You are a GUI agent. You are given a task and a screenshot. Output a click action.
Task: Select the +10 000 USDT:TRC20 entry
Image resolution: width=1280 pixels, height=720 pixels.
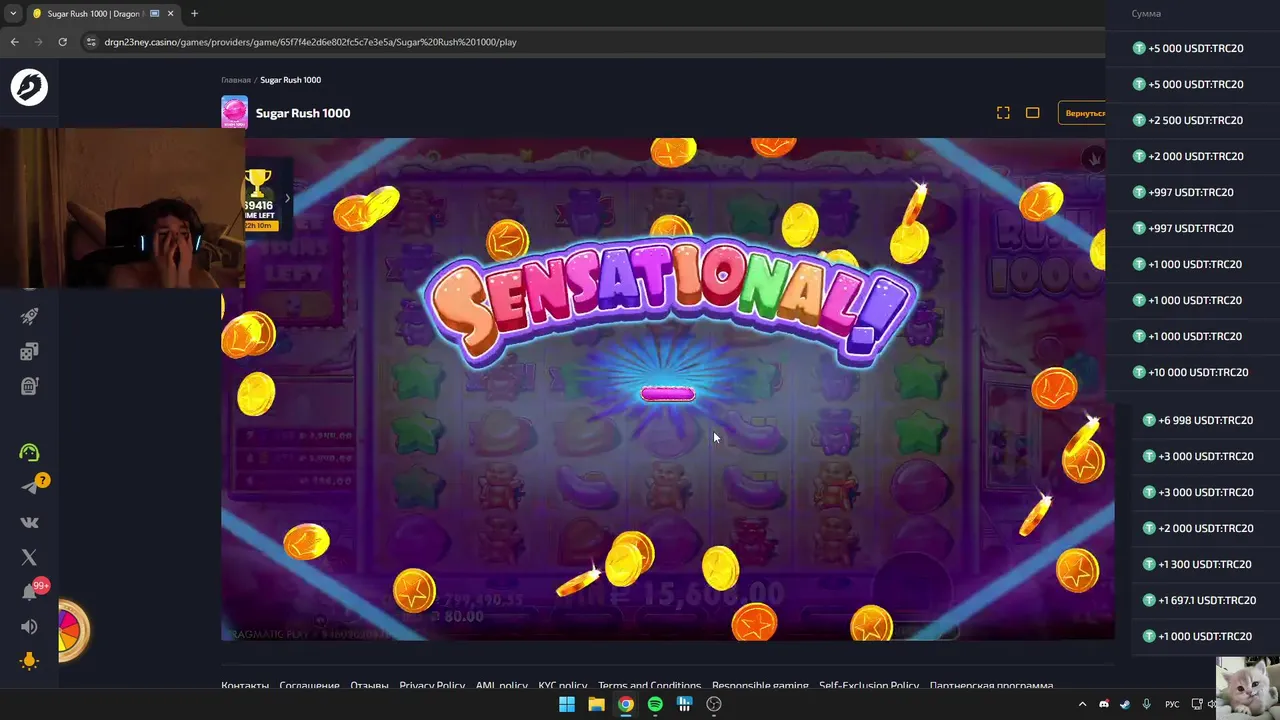[x=1192, y=372]
